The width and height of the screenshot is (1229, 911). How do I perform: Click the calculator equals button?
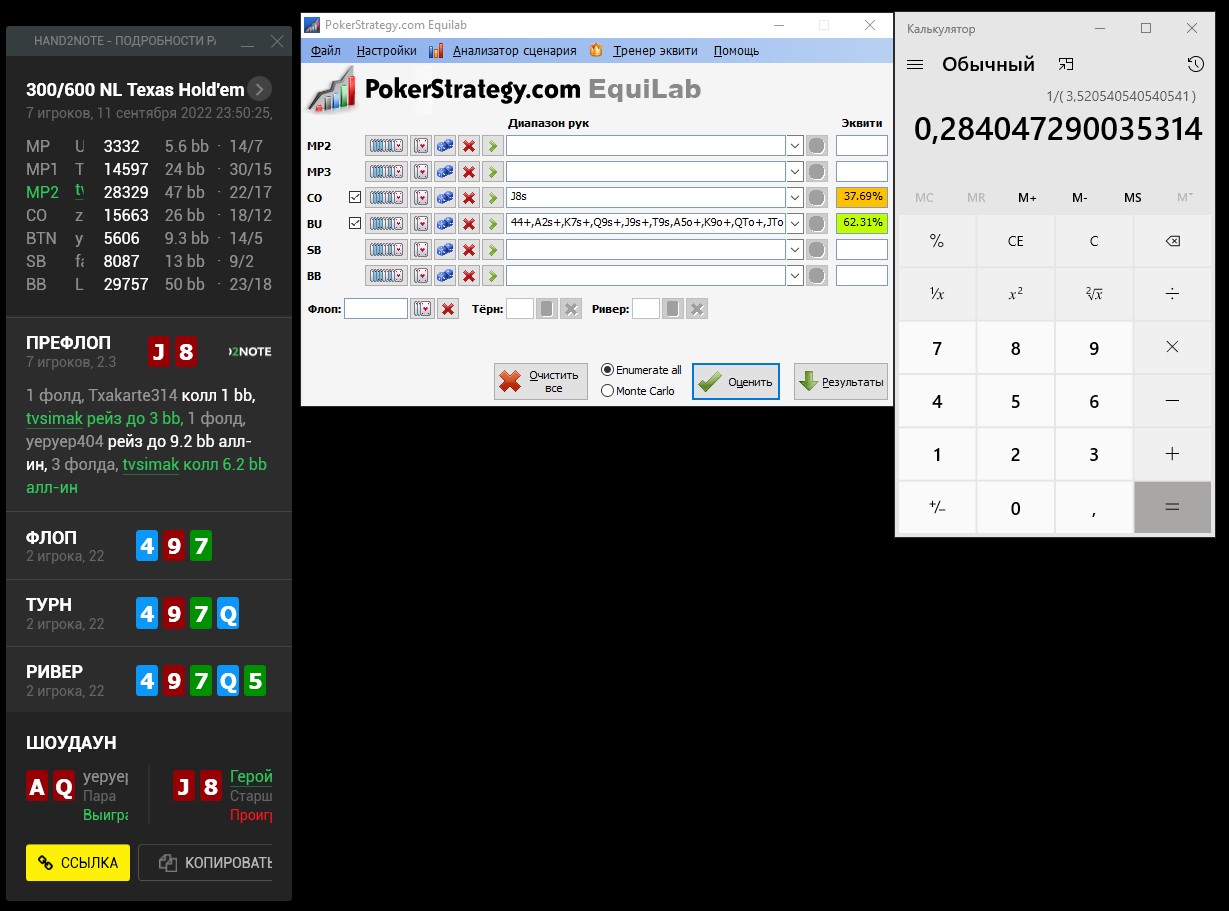(x=1173, y=507)
